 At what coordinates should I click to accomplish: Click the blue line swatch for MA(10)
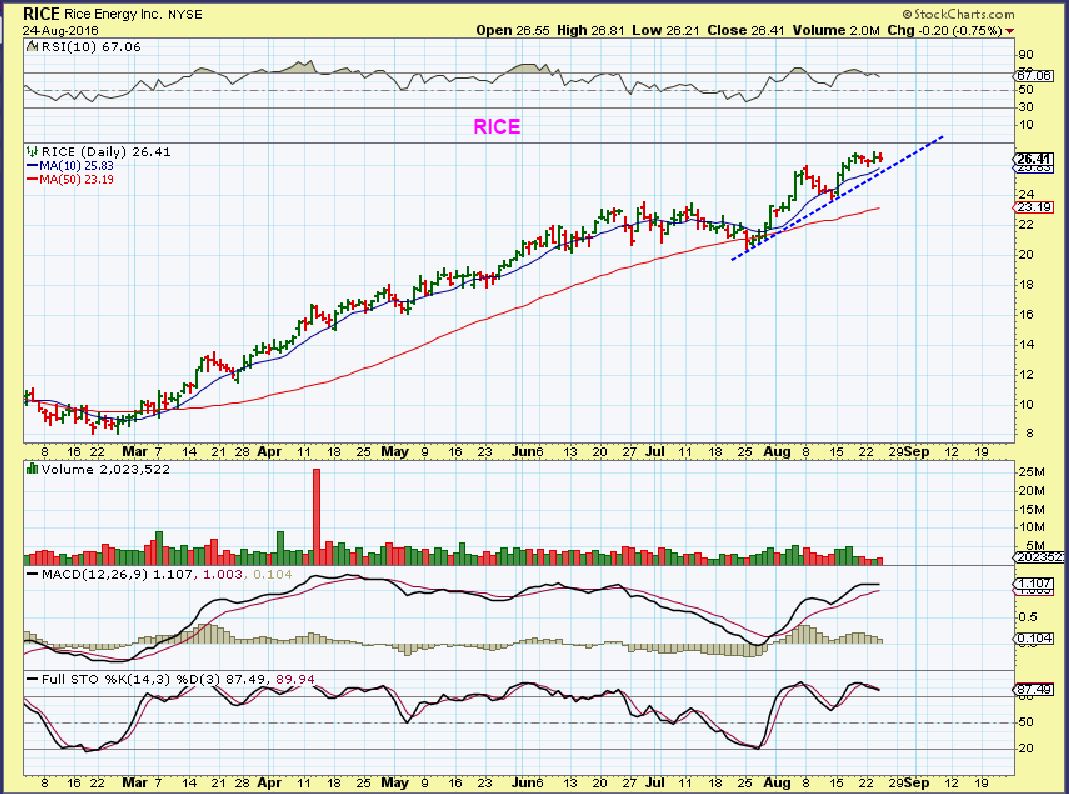pyautogui.click(x=33, y=166)
